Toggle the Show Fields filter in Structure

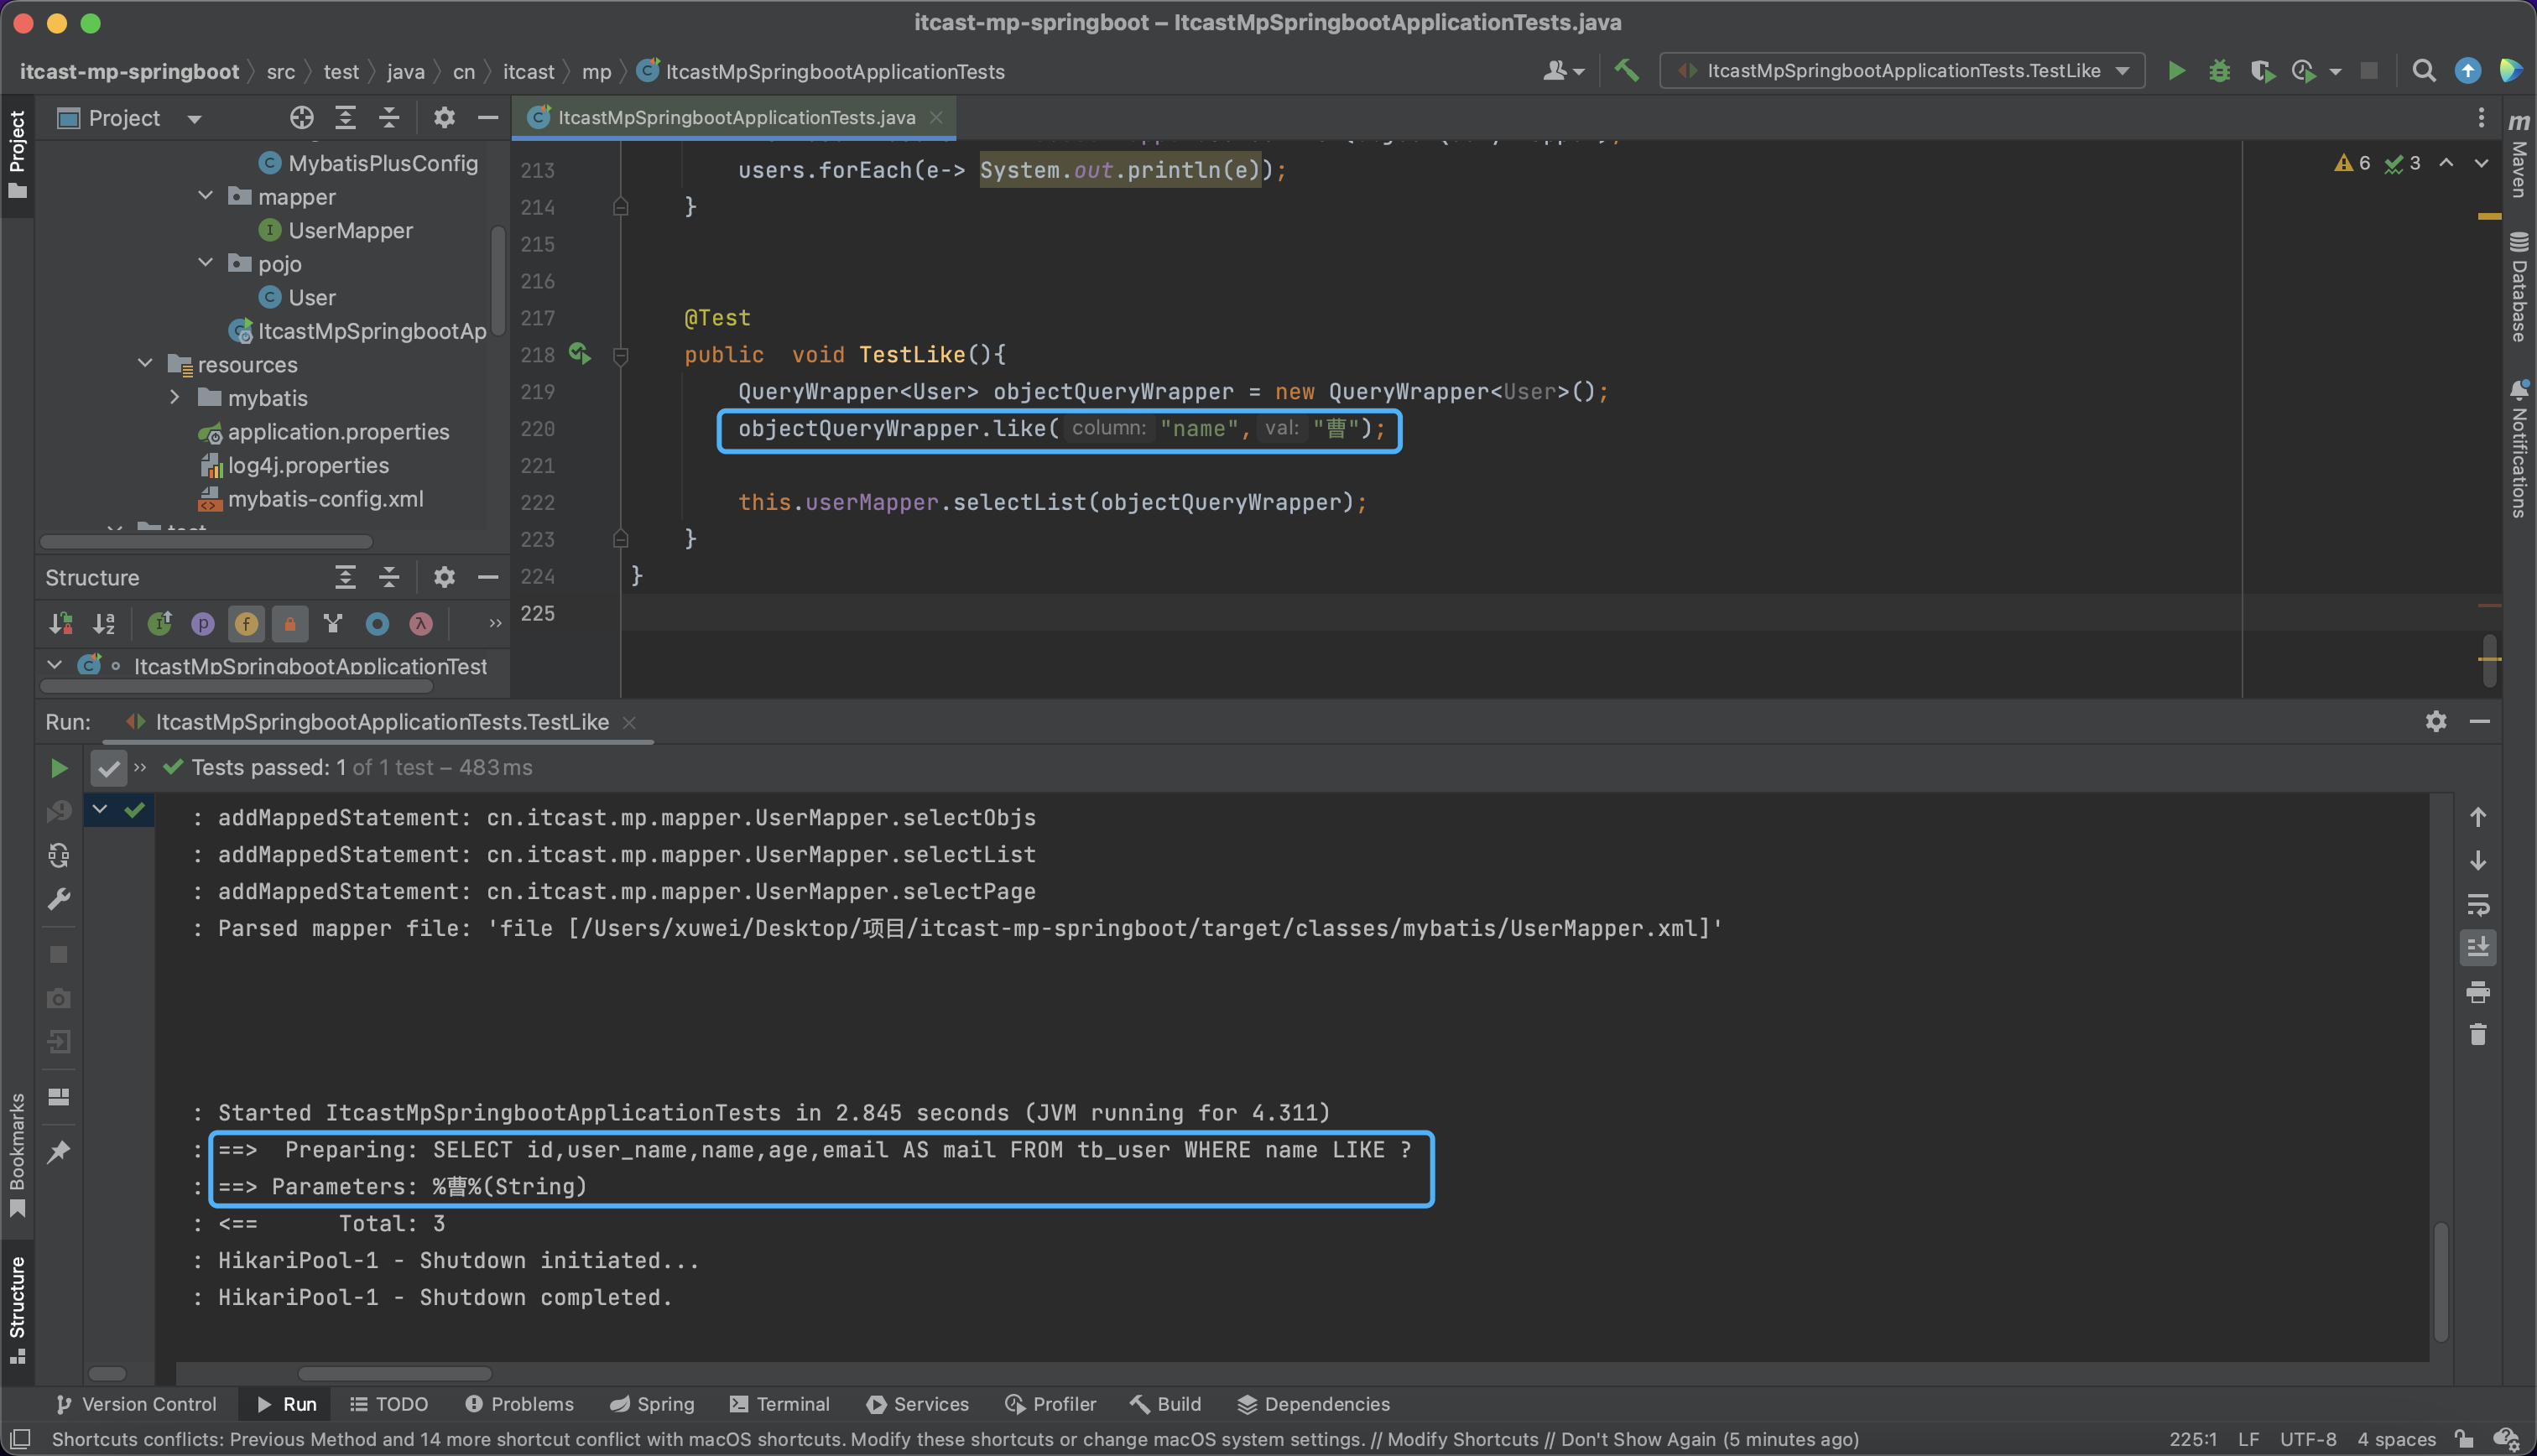tap(246, 624)
